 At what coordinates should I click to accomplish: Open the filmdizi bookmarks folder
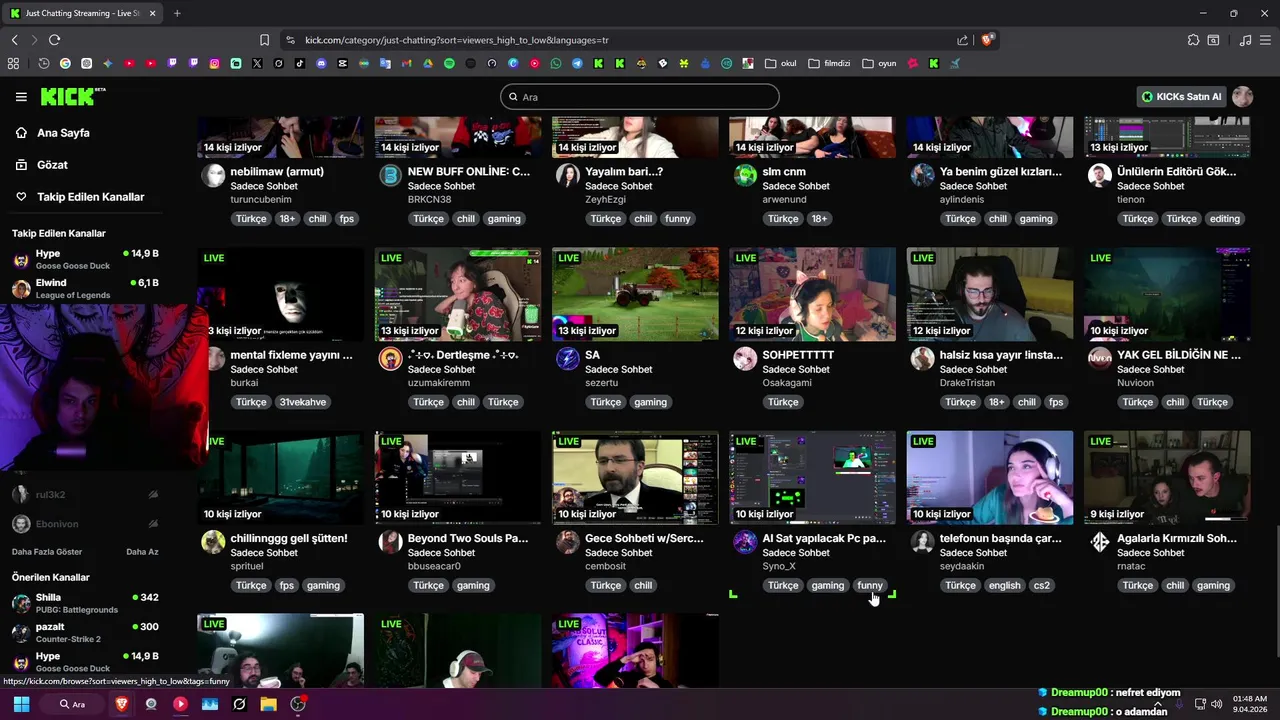point(829,63)
